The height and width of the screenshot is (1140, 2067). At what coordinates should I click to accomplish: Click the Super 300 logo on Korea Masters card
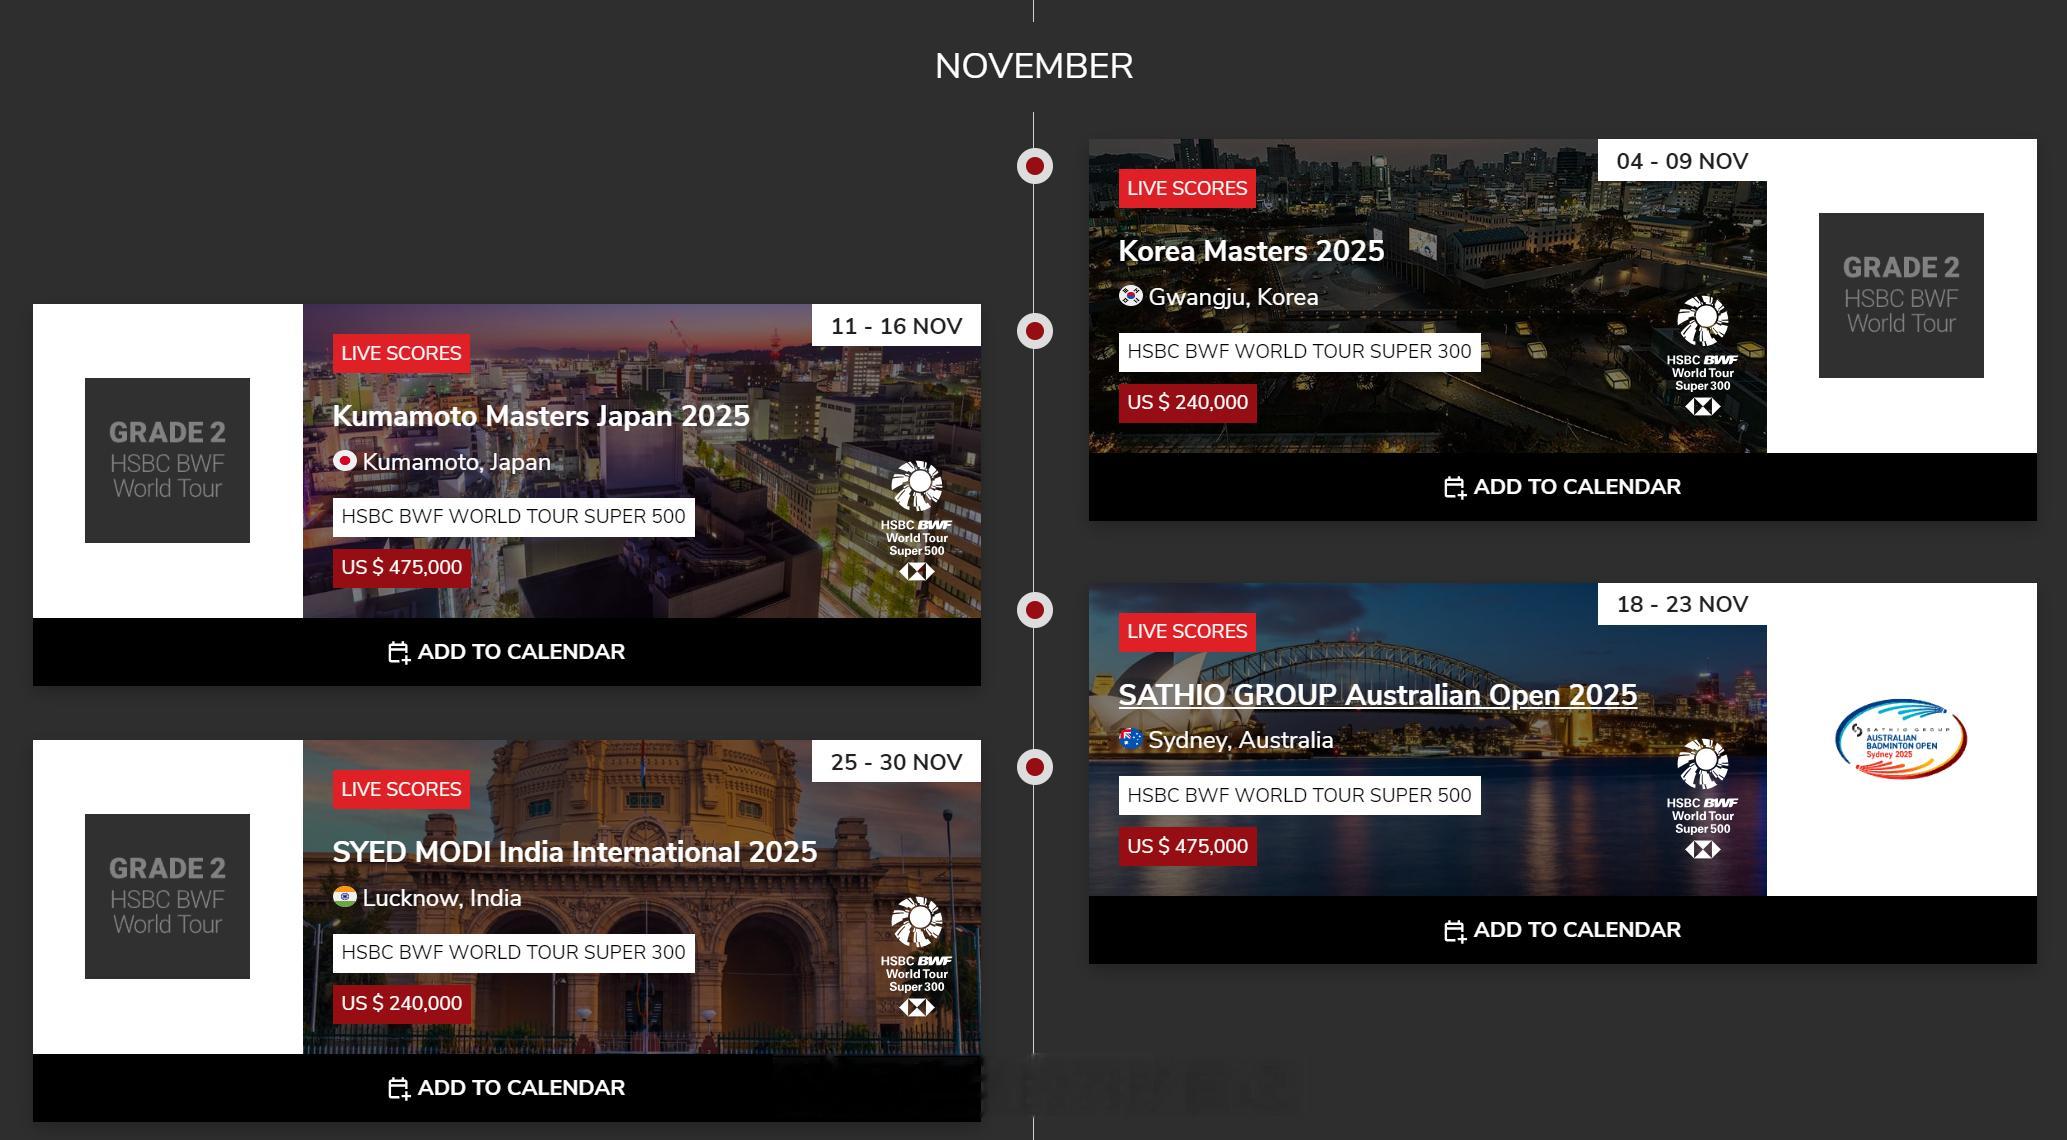click(1702, 356)
